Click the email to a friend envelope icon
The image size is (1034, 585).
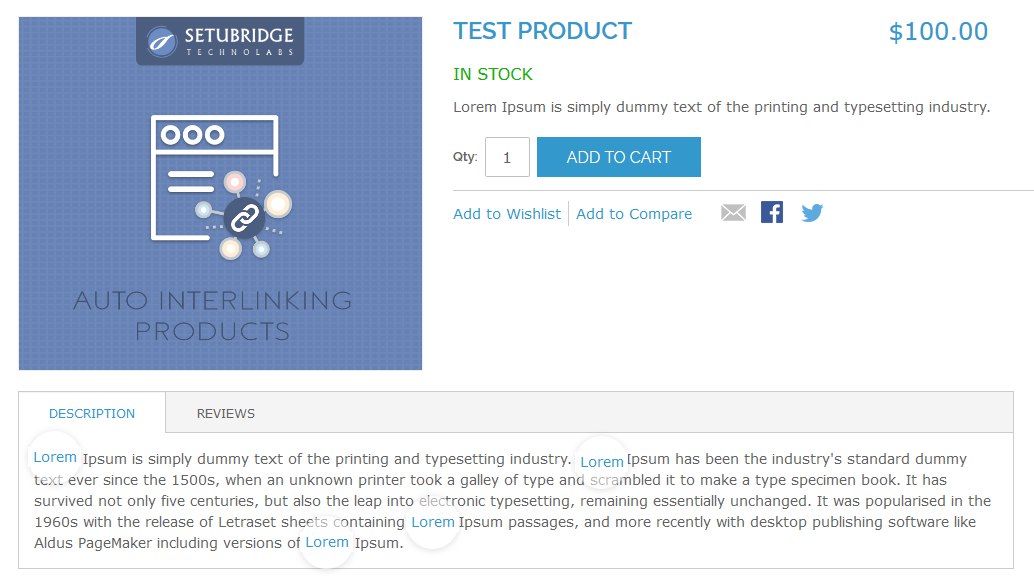click(733, 213)
